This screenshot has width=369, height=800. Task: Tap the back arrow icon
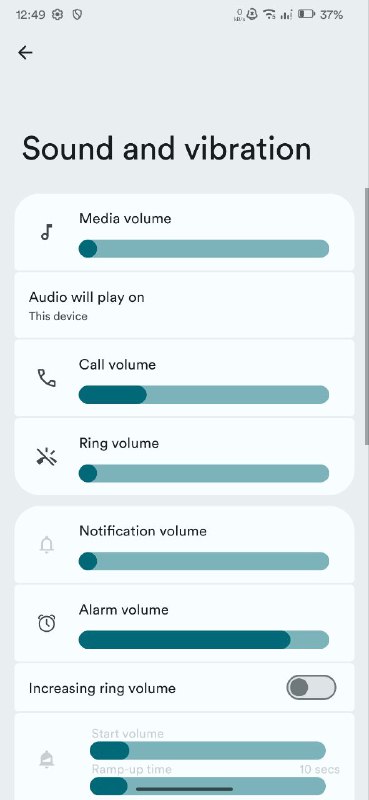click(x=25, y=53)
